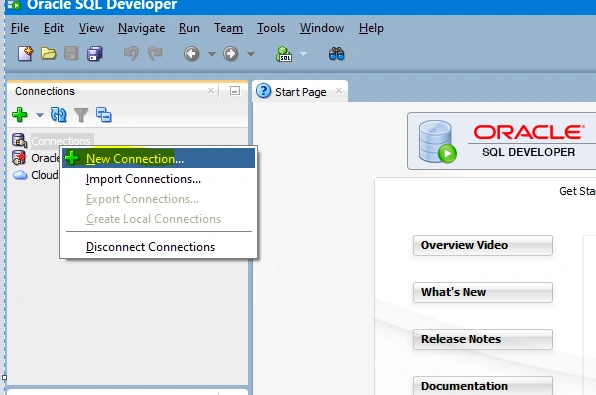Click the Forward navigation arrow
596x395 pixels.
point(230,54)
